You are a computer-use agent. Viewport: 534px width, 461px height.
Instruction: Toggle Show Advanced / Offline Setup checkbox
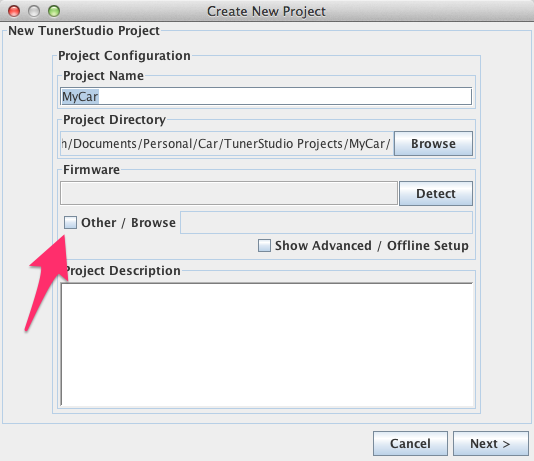click(264, 245)
